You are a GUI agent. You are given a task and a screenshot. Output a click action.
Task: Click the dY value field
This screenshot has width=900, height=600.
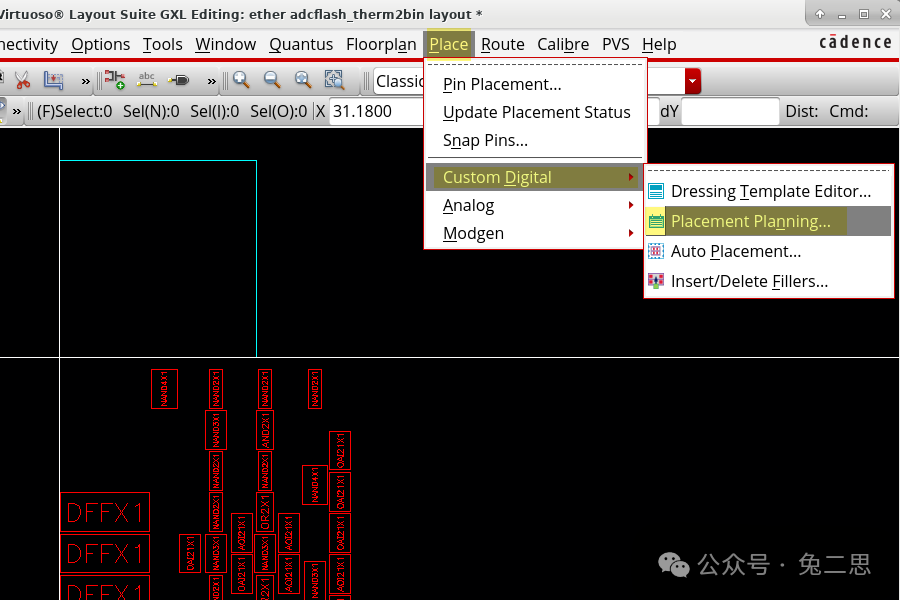(x=730, y=111)
